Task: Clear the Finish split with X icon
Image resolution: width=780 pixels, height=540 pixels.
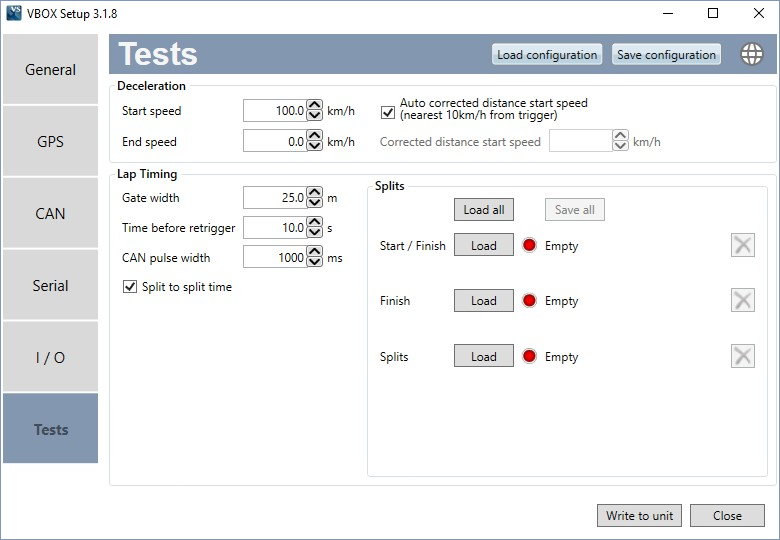Action: coord(743,300)
